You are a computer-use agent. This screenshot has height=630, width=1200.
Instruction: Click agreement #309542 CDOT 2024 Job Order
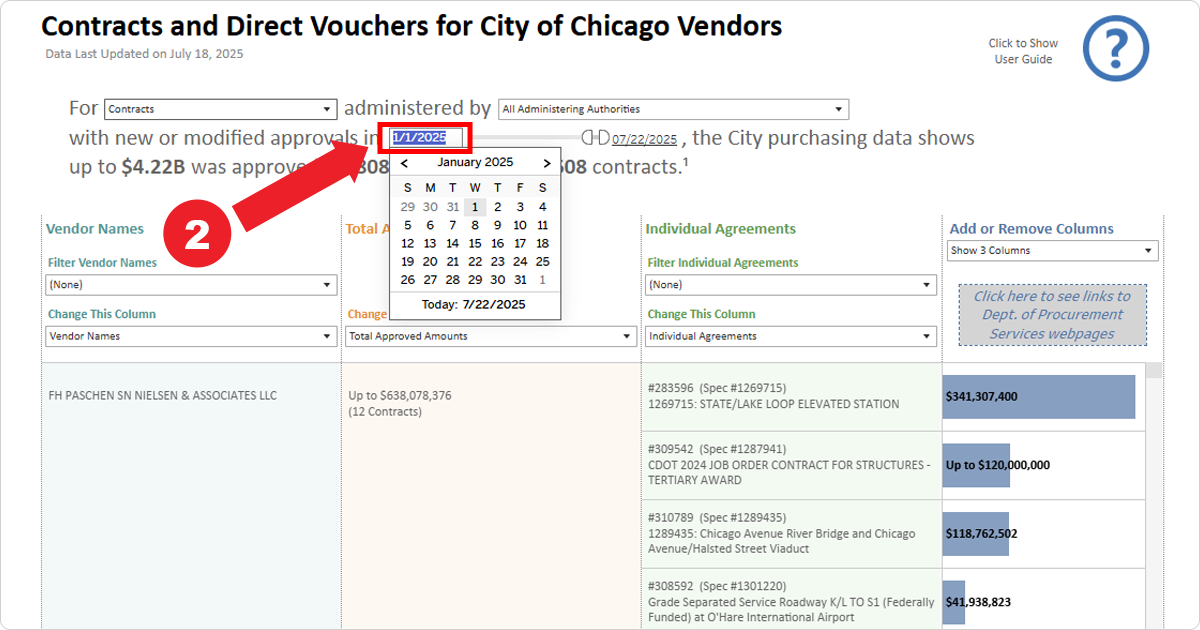pos(791,465)
